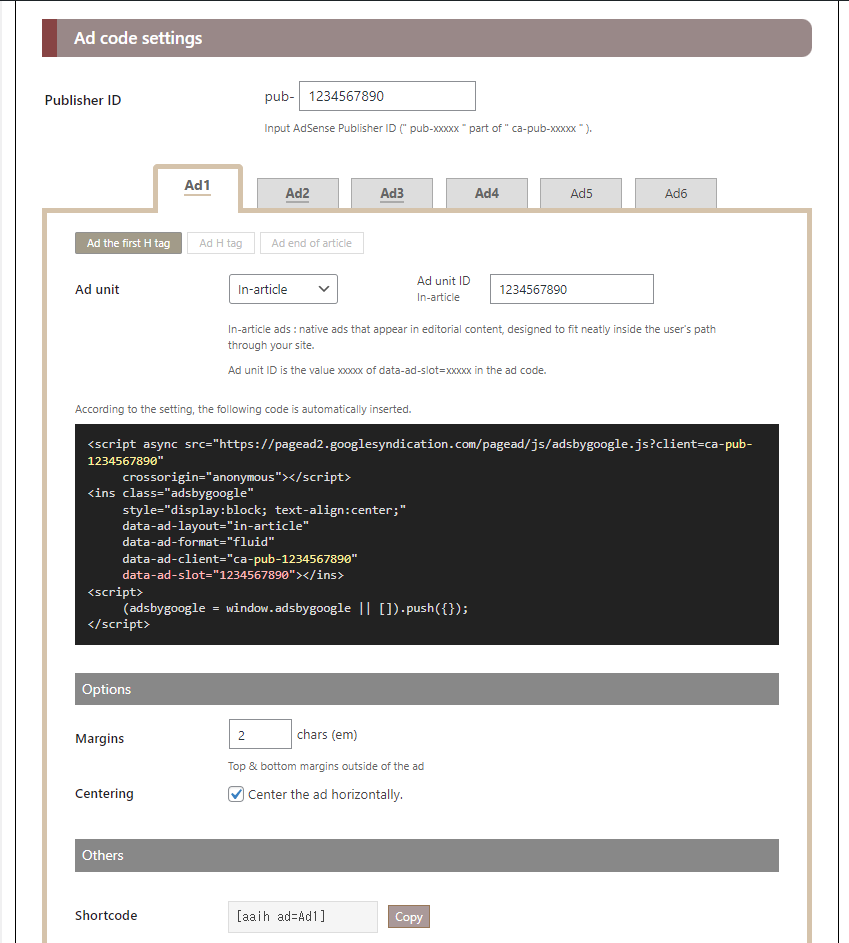
Task: Click the 'Shortcode' label
Action: click(106, 915)
